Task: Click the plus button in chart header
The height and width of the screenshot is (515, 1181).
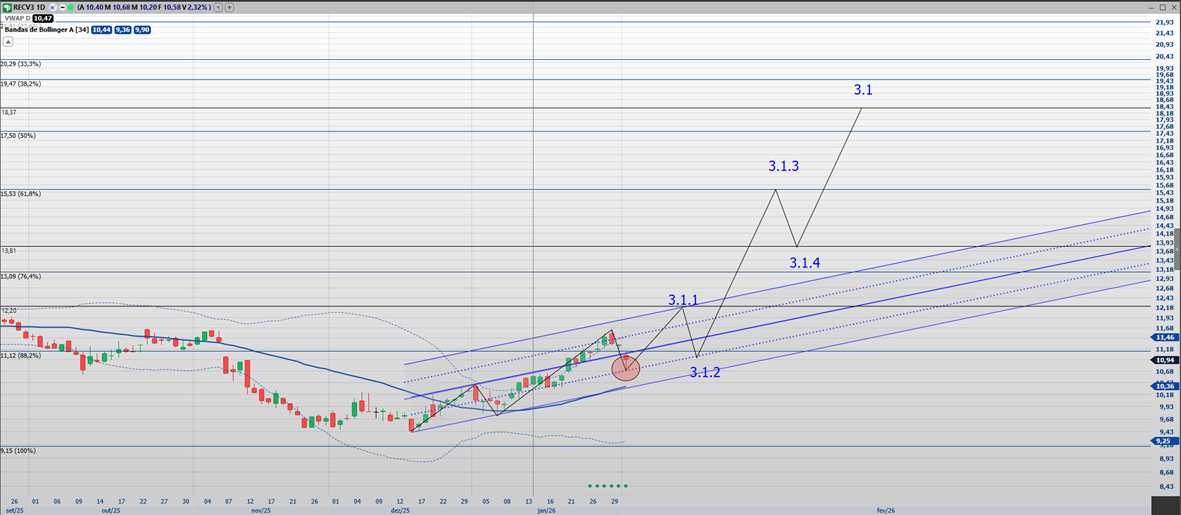Action: coord(230,7)
